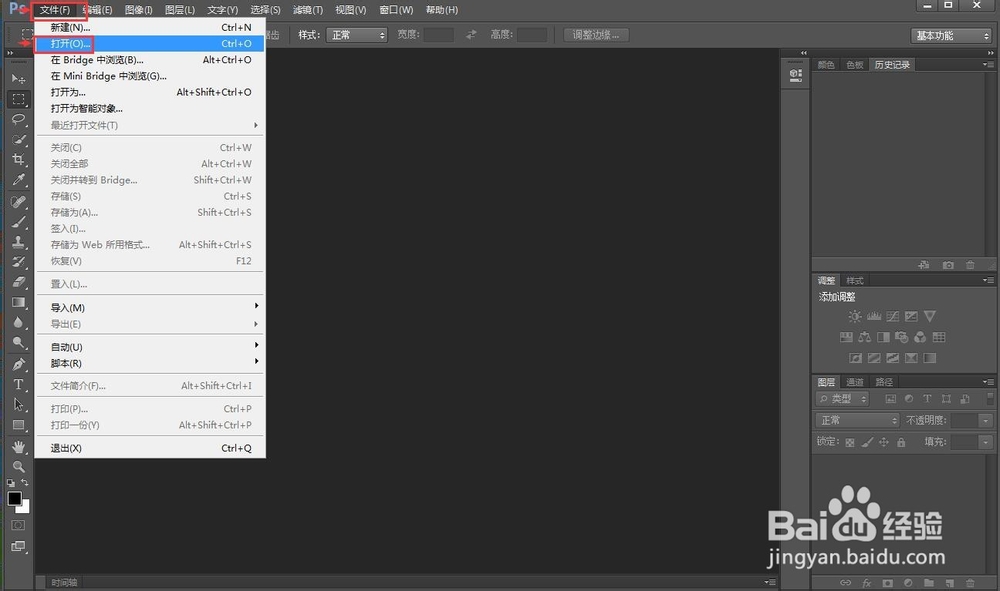Open the 不透明度 opacity dropdown arrow

986,421
